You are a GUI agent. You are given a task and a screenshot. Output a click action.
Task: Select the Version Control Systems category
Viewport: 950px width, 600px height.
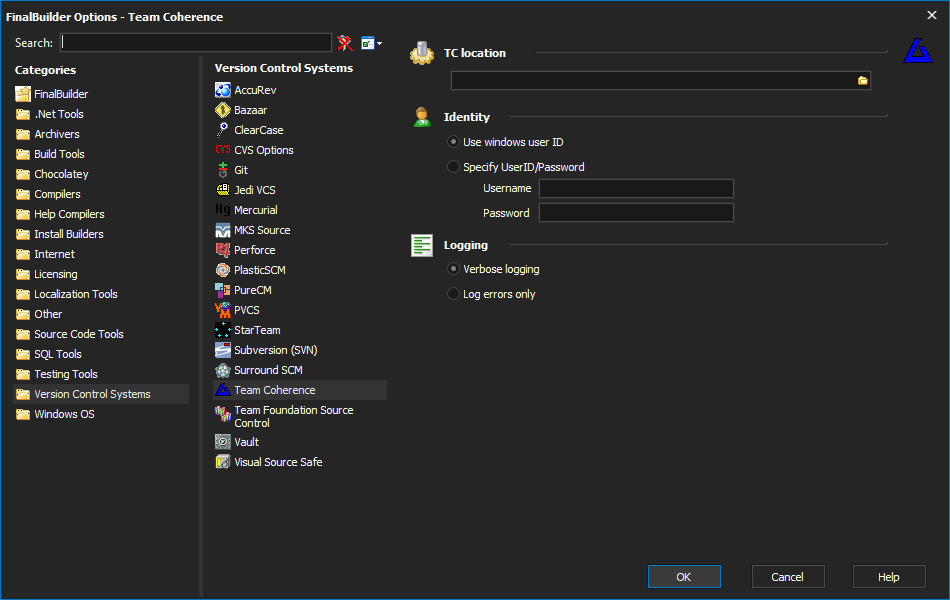pos(101,394)
